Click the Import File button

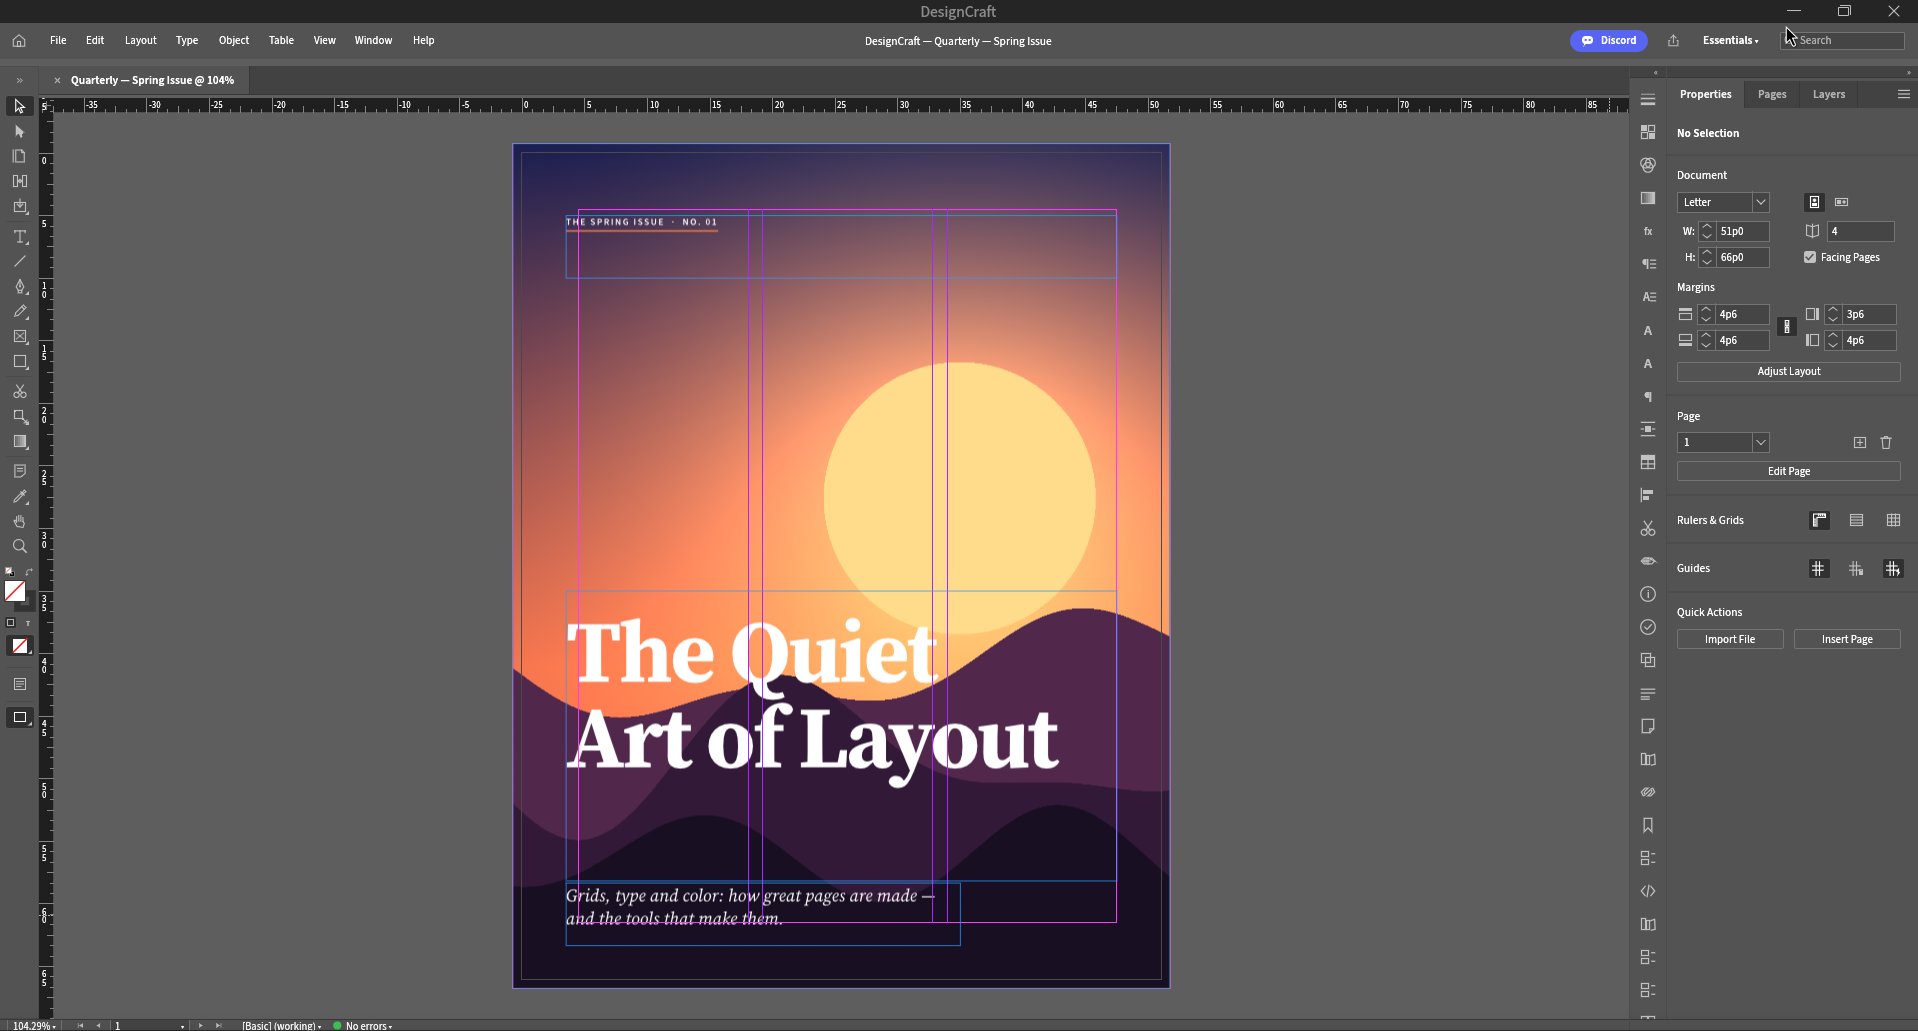(1730, 639)
